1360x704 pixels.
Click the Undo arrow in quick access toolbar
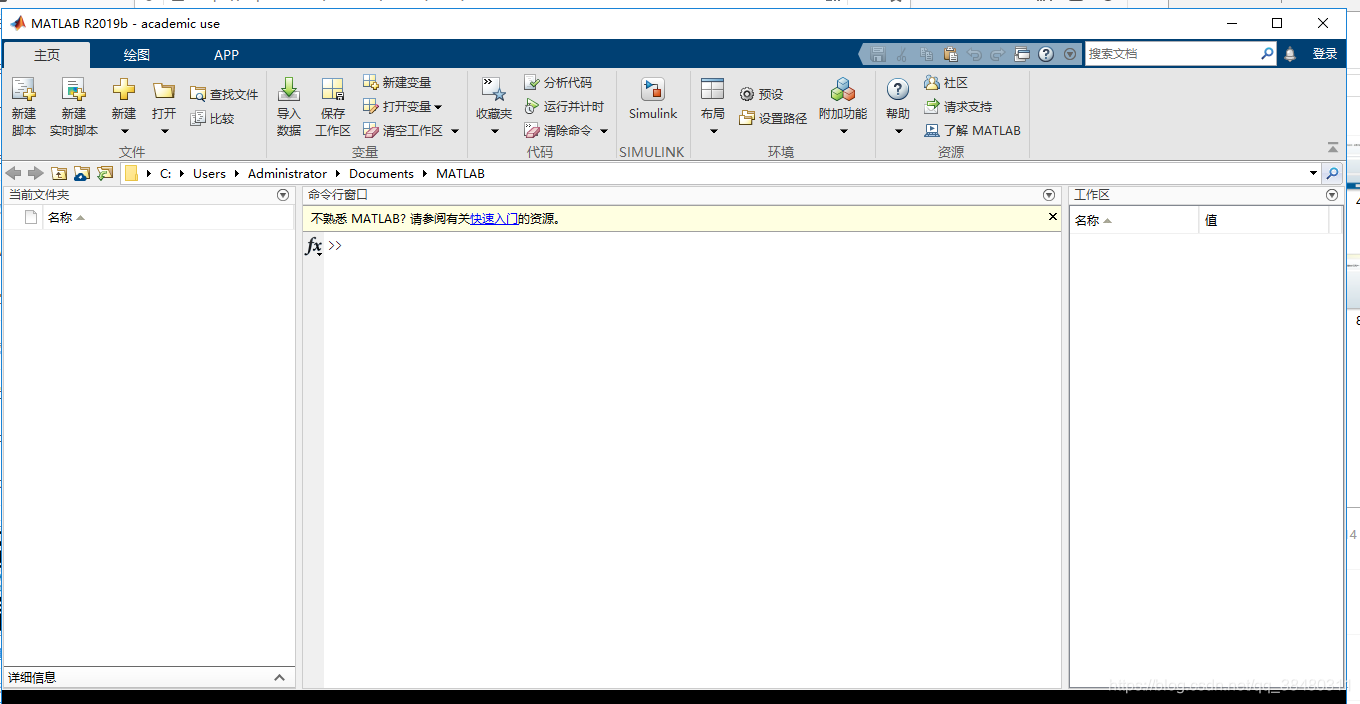(974, 54)
